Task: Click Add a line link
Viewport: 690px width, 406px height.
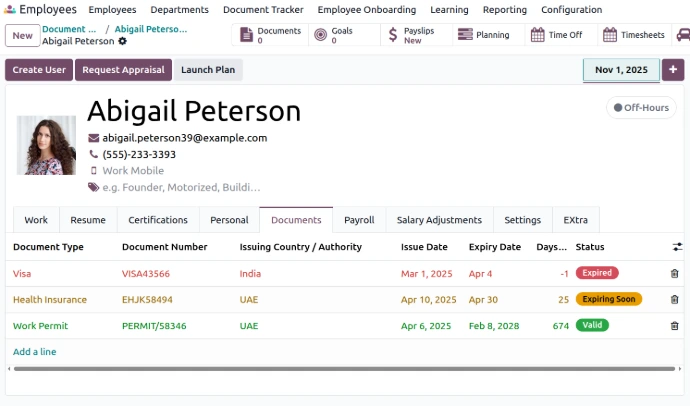Action: click(x=35, y=352)
